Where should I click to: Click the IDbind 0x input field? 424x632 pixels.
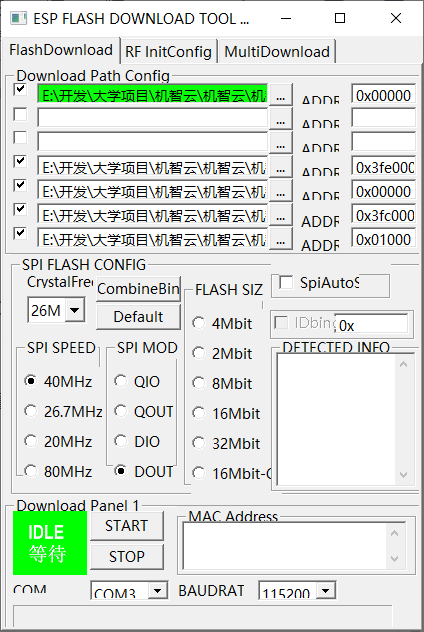point(371,325)
